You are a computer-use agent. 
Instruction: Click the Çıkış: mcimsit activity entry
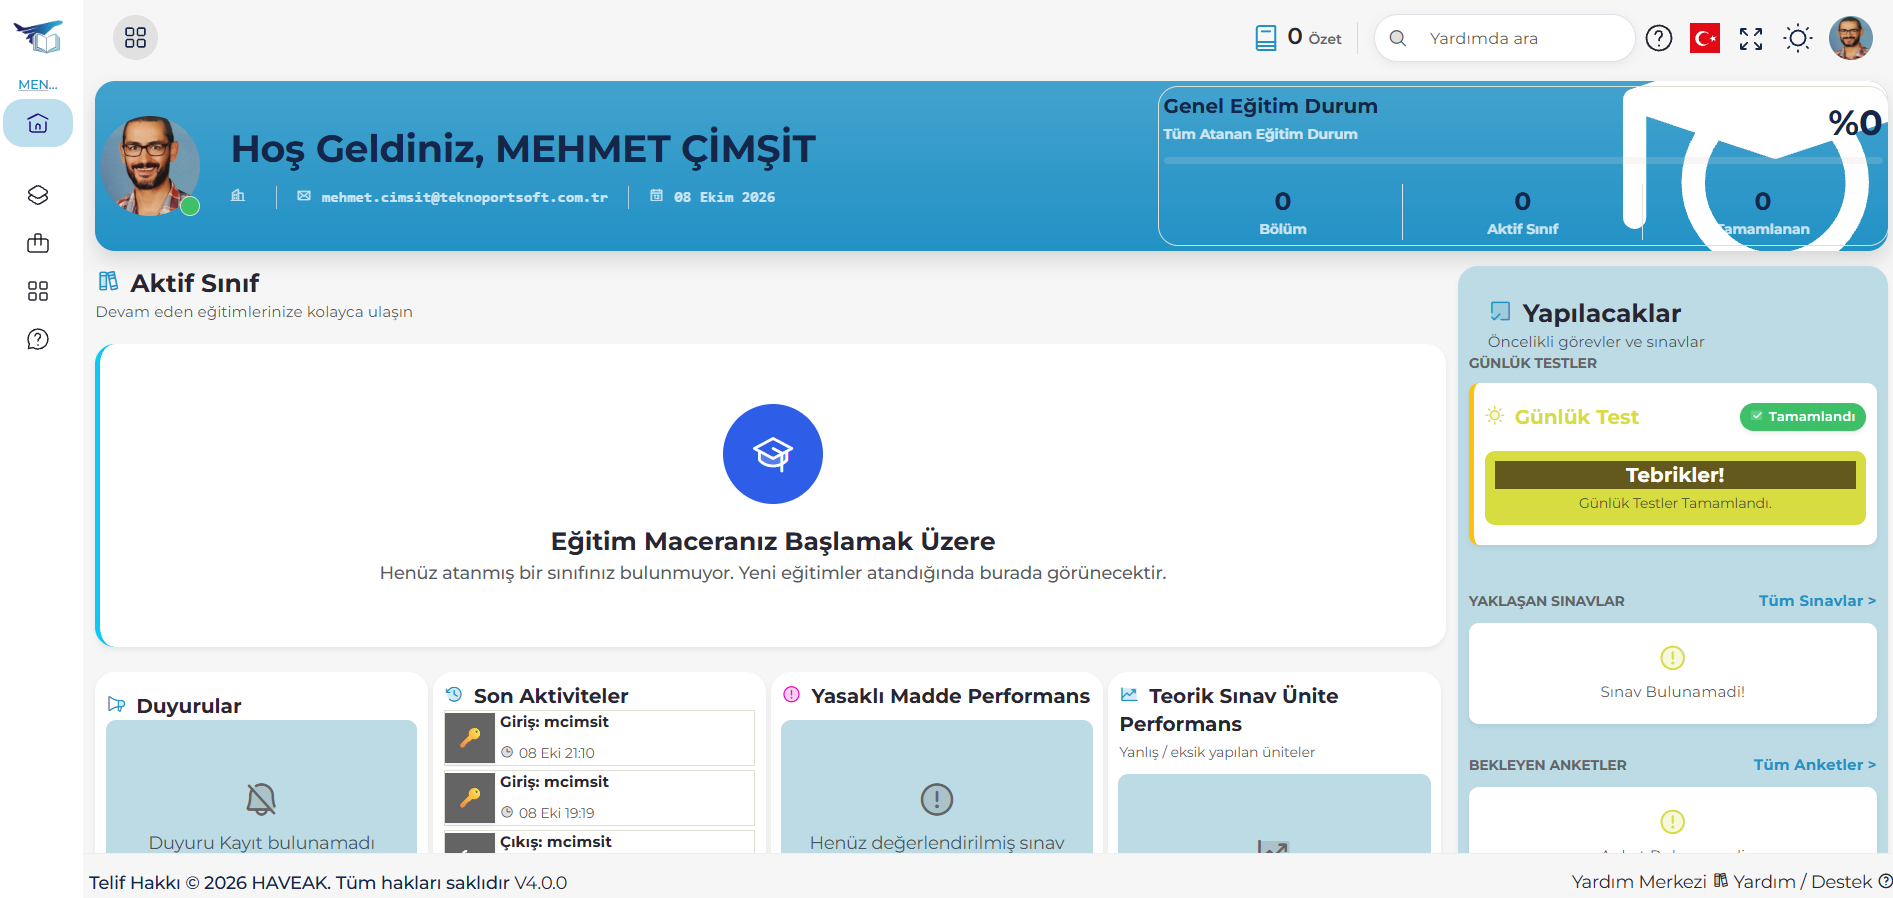[x=599, y=842]
